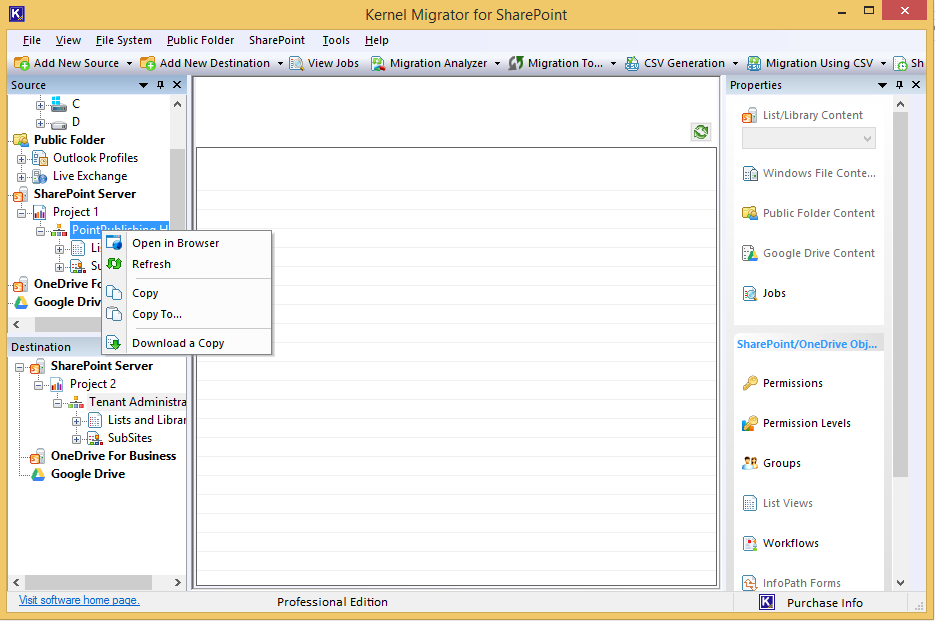Click the OneDrive For Business icon in Destination

click(38, 456)
